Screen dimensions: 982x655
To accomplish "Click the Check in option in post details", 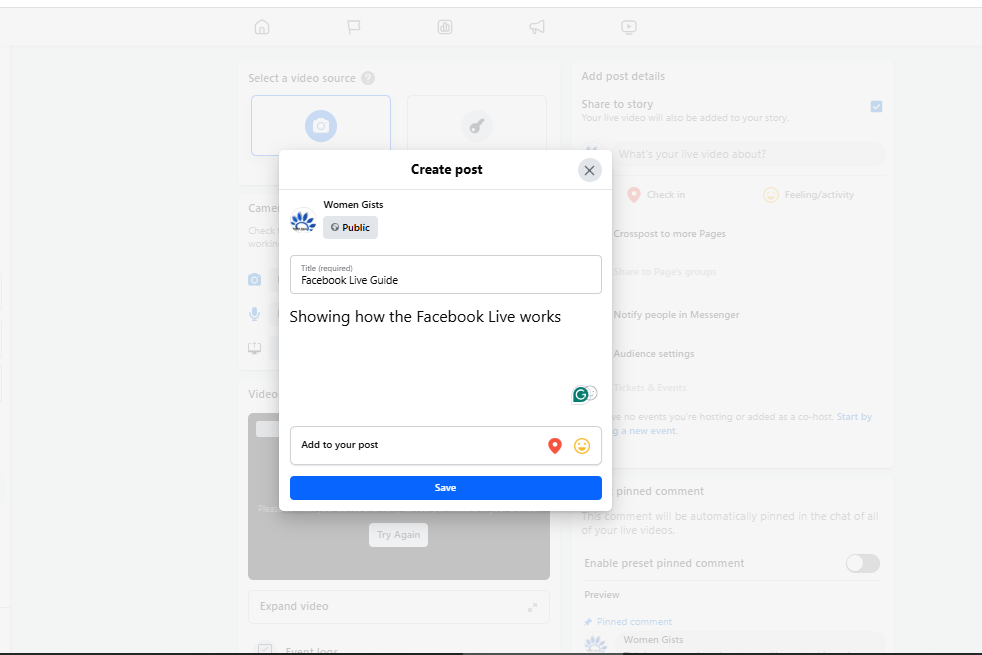I will [656, 195].
